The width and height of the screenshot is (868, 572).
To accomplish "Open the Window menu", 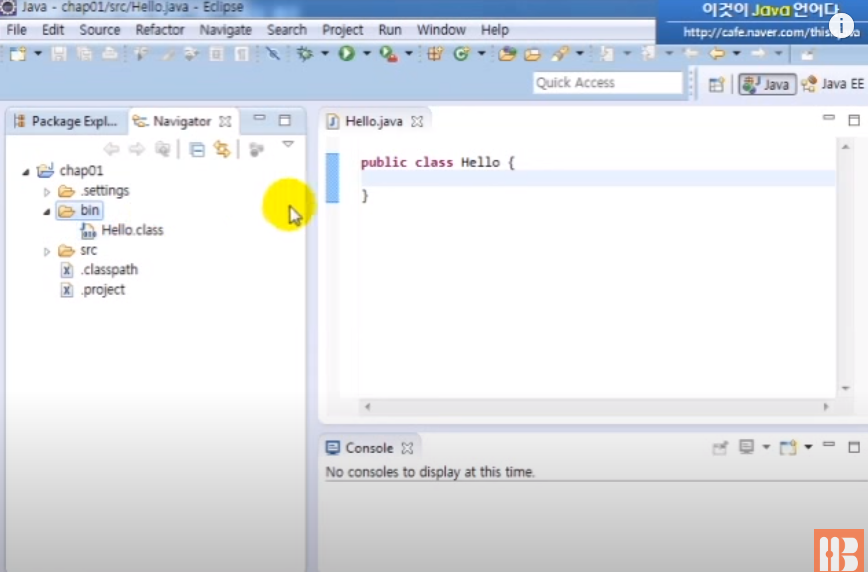I will [x=441, y=30].
